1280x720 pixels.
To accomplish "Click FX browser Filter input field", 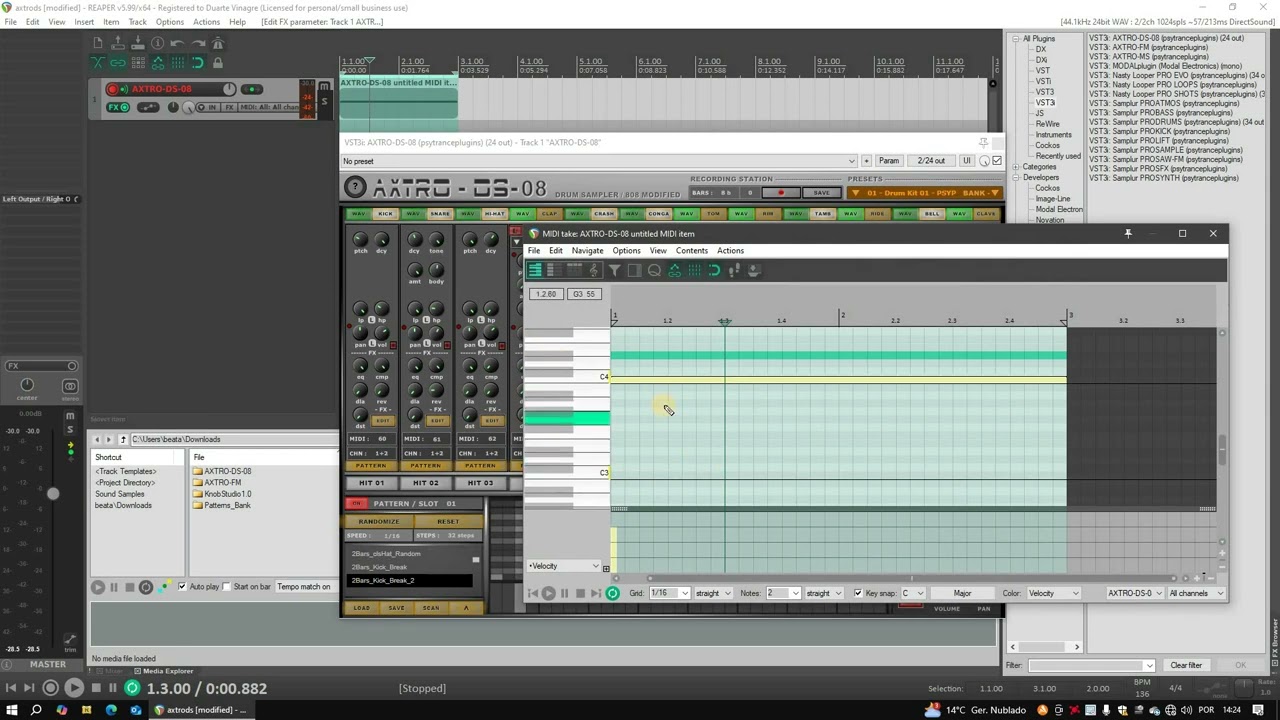I will click(x=1091, y=665).
